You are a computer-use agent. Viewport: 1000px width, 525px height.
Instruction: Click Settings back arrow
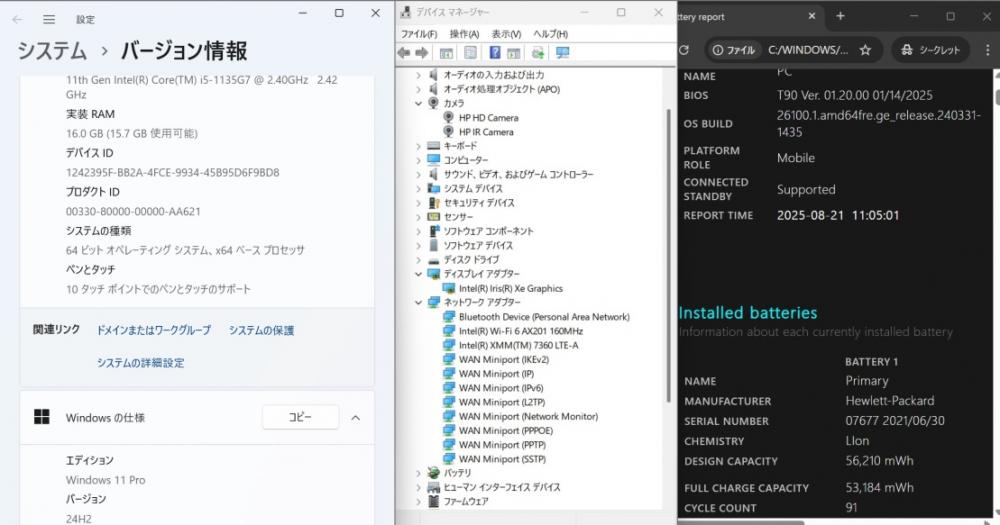[17, 20]
